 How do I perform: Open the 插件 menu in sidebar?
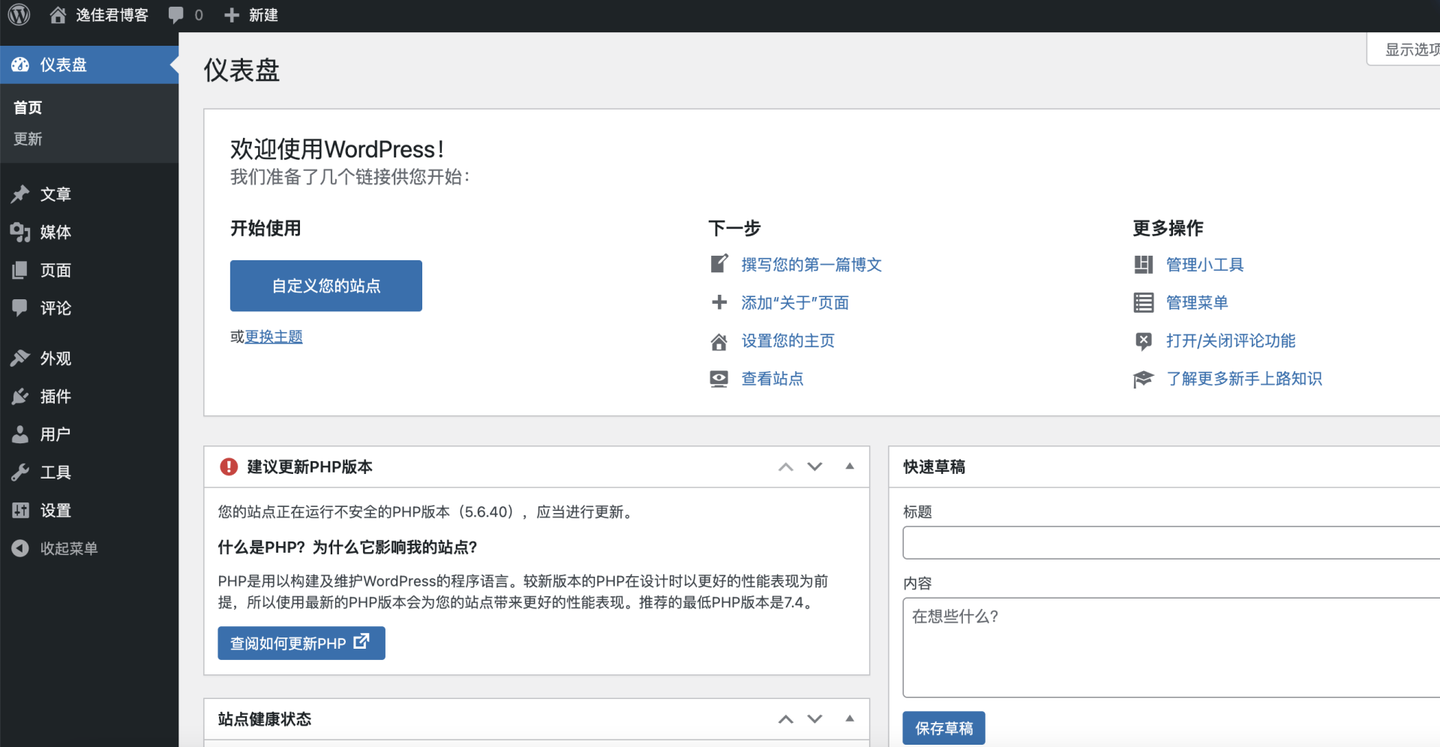89,396
